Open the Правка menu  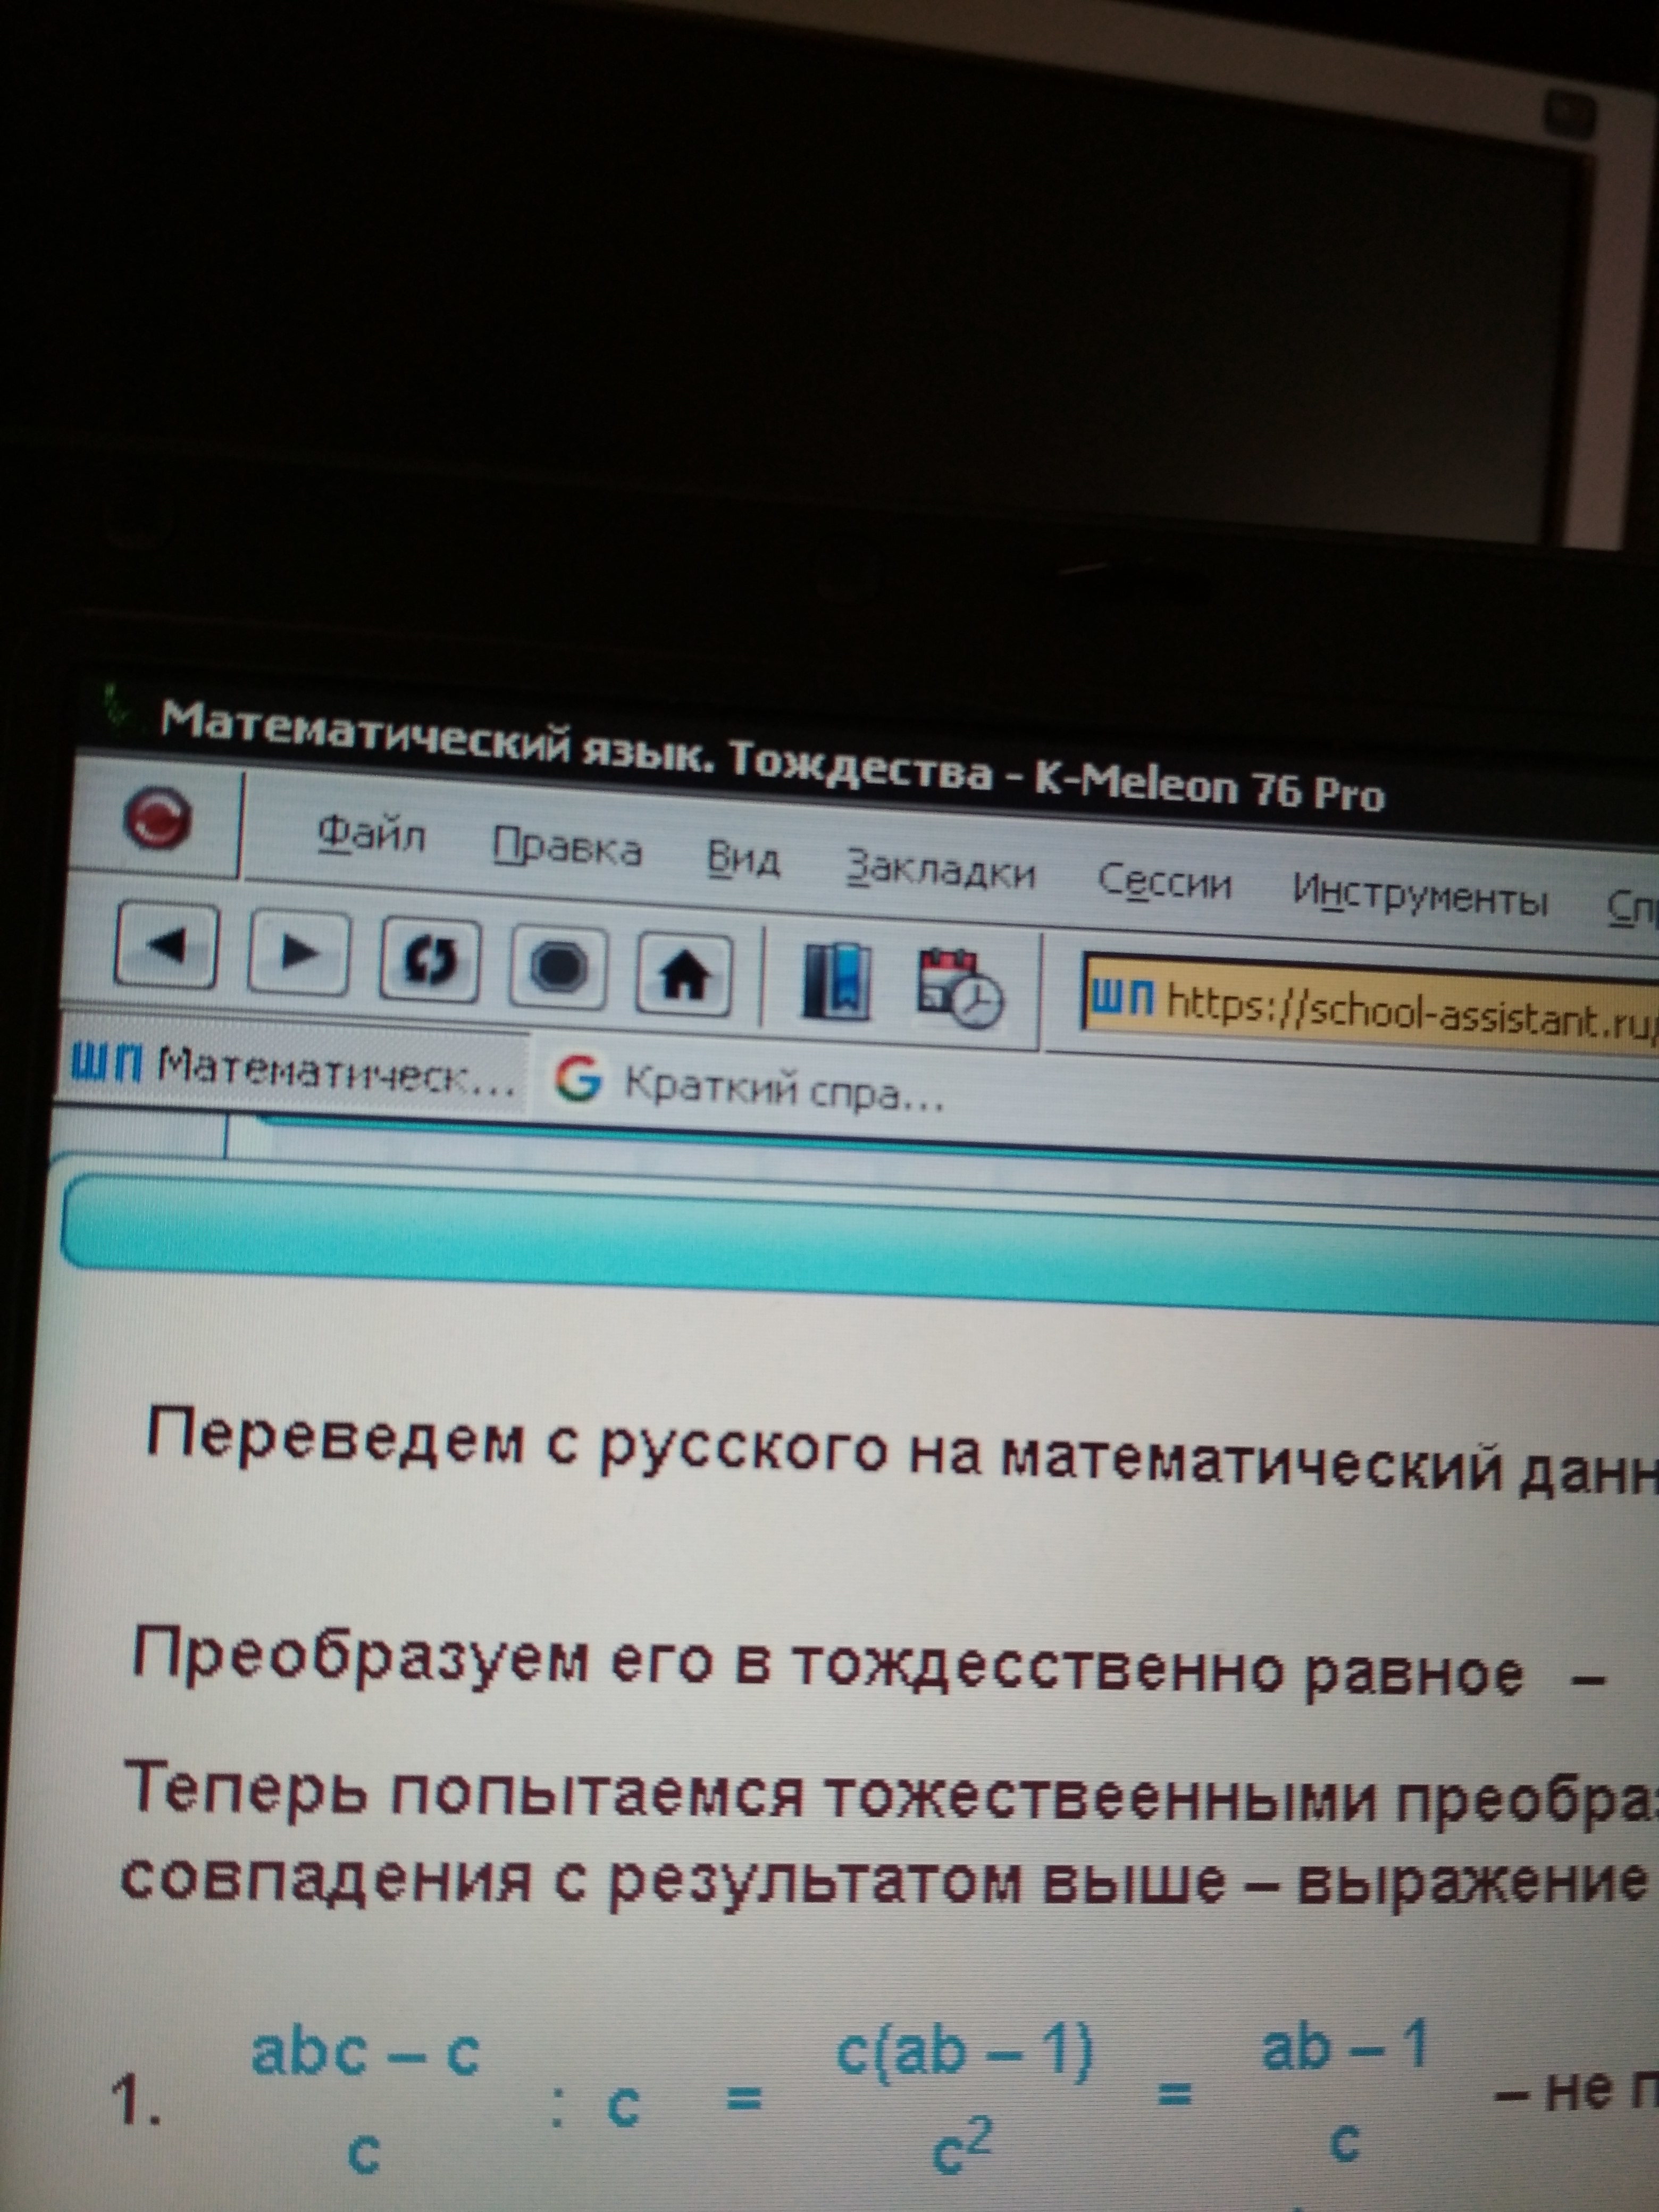(567, 849)
